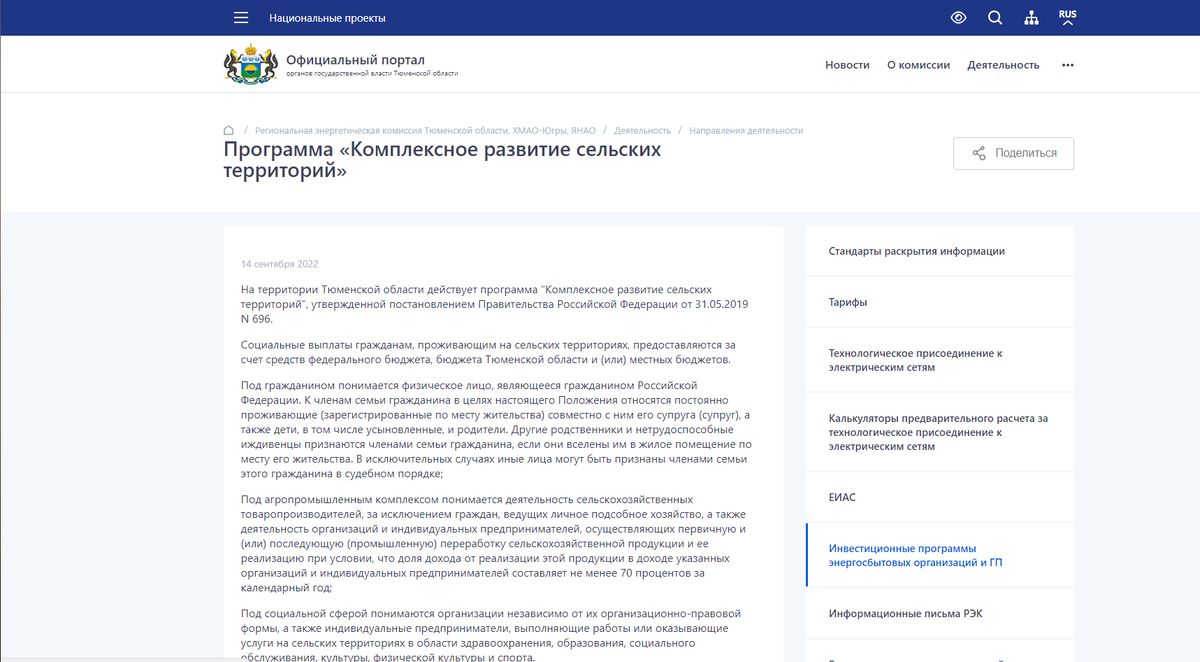The width and height of the screenshot is (1200, 662).
Task: Click paragraph starting Под социальной сферой
Action: [491, 635]
